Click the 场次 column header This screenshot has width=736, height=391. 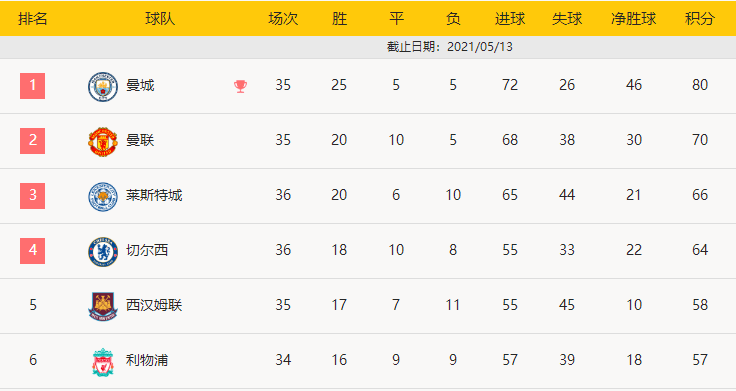(283, 19)
